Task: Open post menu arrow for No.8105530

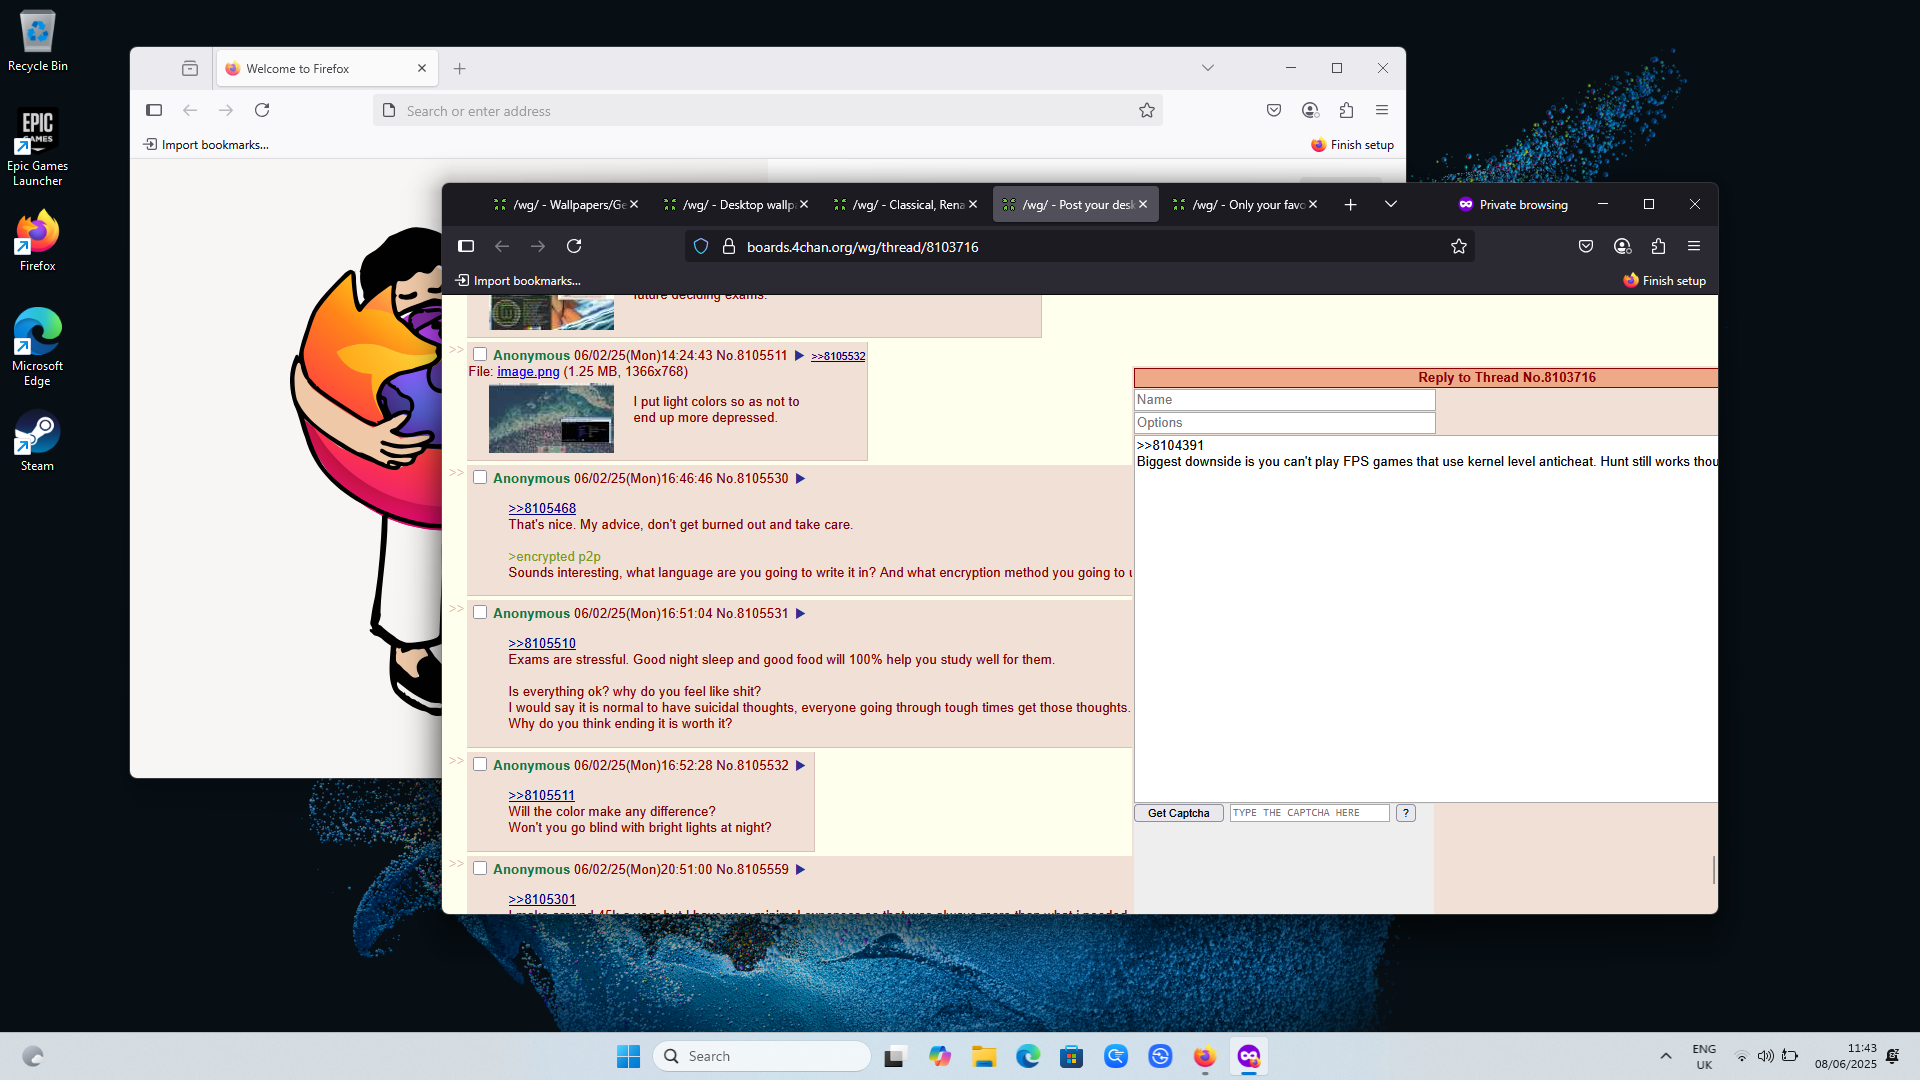Action: pyautogui.click(x=800, y=478)
